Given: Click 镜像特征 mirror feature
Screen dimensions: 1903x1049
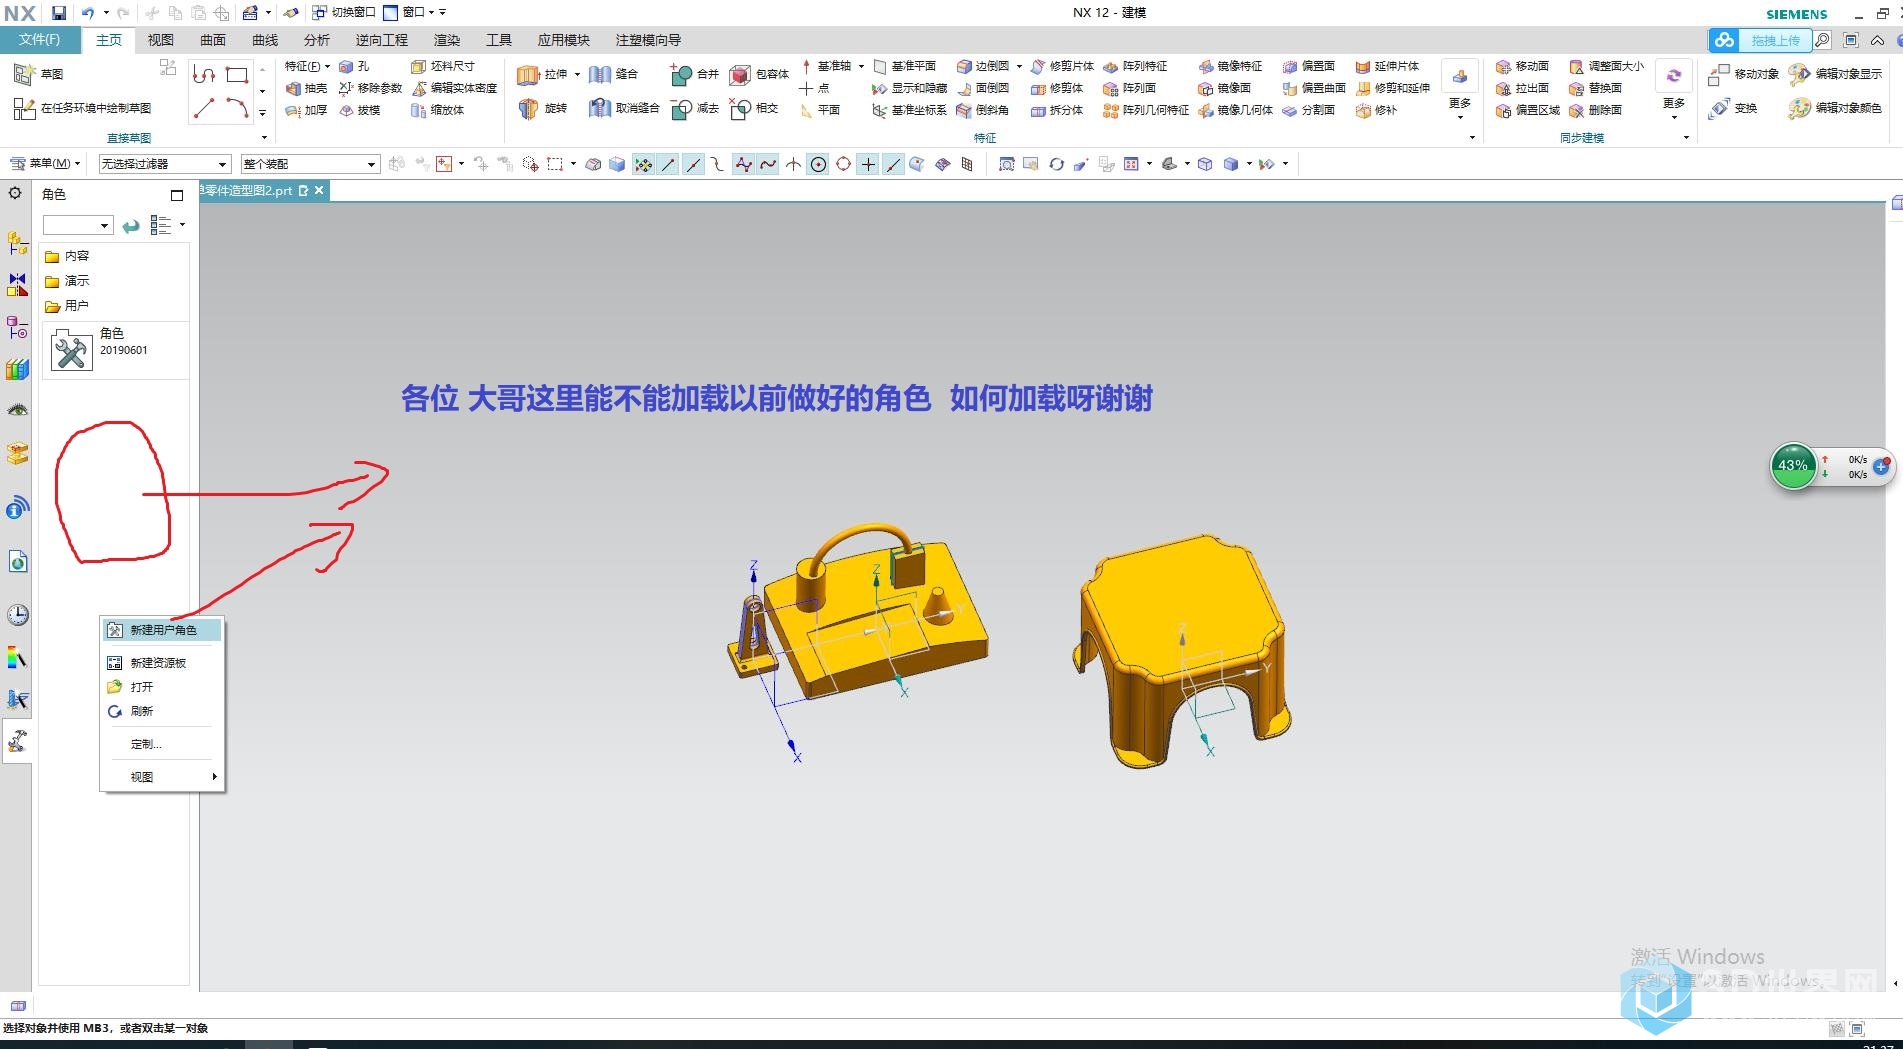Looking at the screenshot, I should coord(1230,66).
